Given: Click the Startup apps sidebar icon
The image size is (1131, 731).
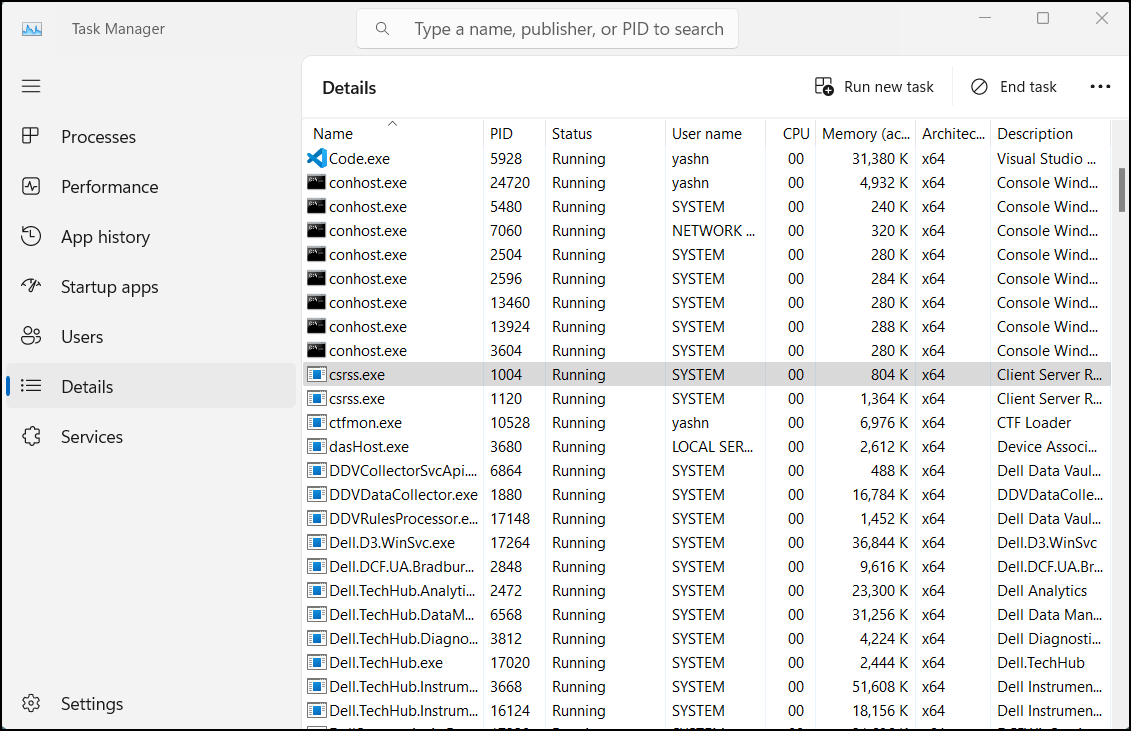Looking at the screenshot, I should 31,286.
